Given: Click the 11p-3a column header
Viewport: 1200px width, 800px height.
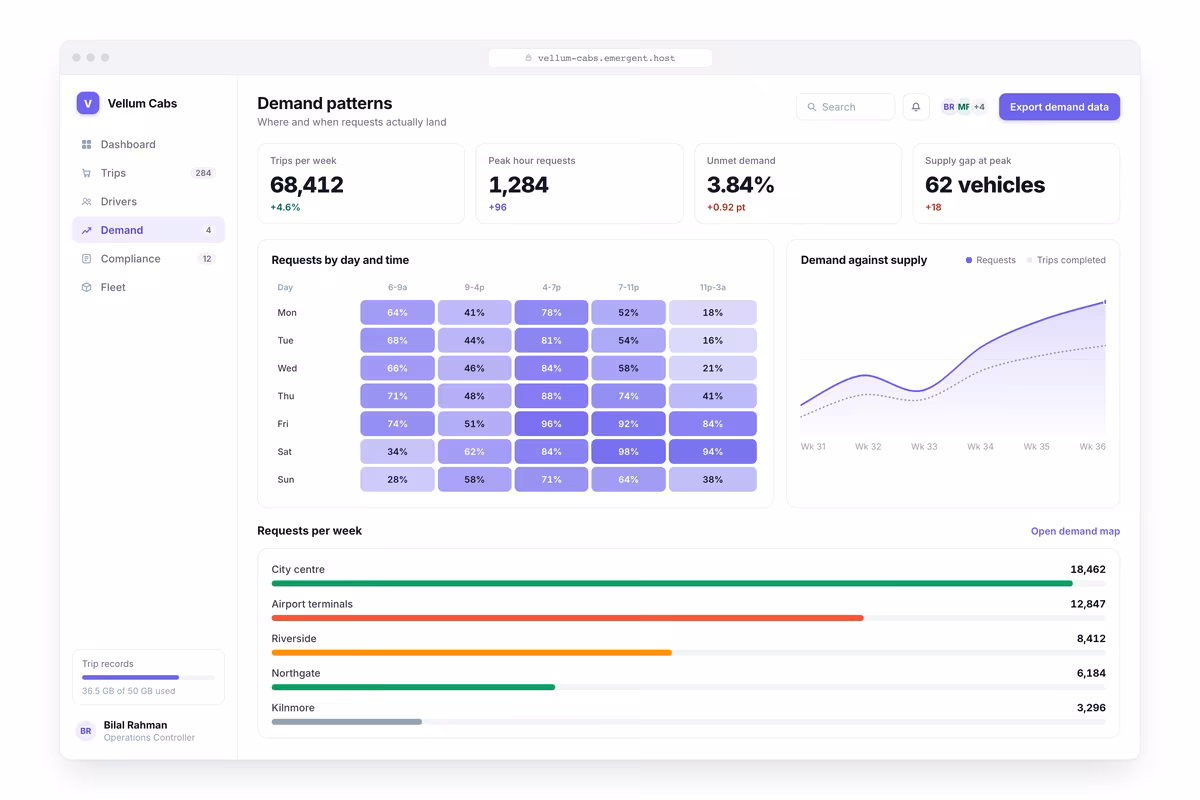Looking at the screenshot, I should [713, 288].
